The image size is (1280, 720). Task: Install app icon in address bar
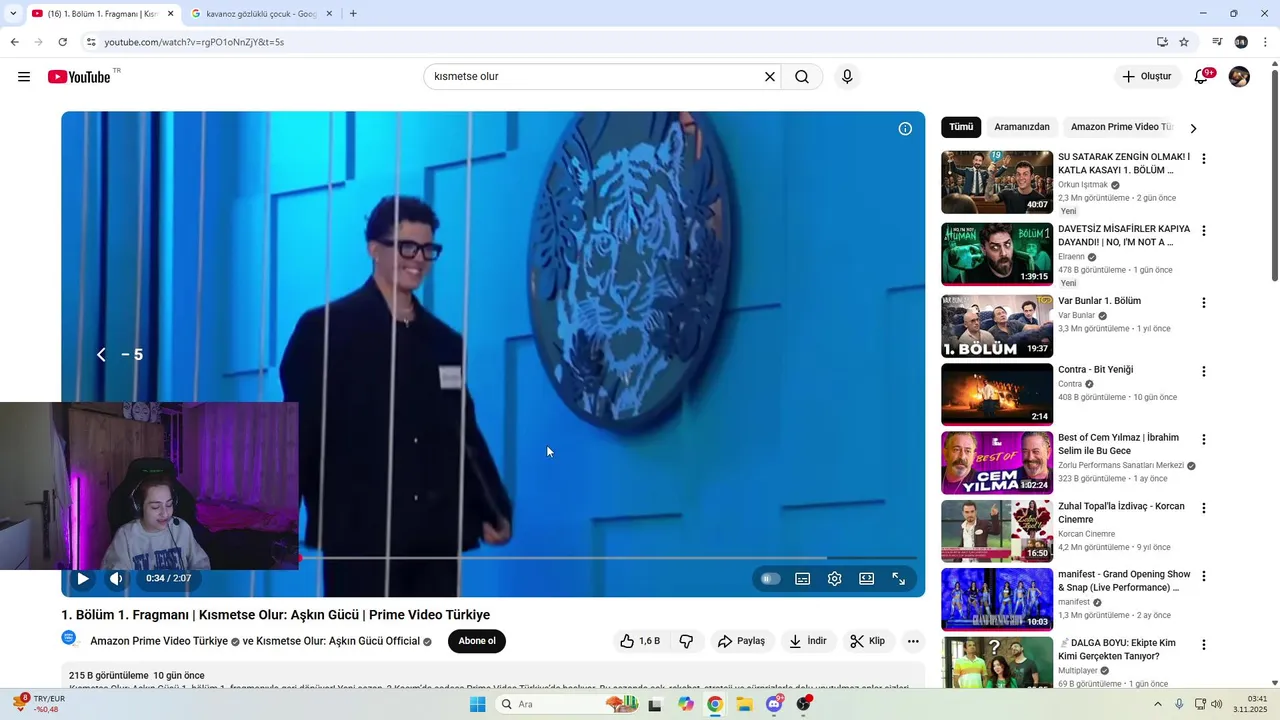coord(1162,42)
